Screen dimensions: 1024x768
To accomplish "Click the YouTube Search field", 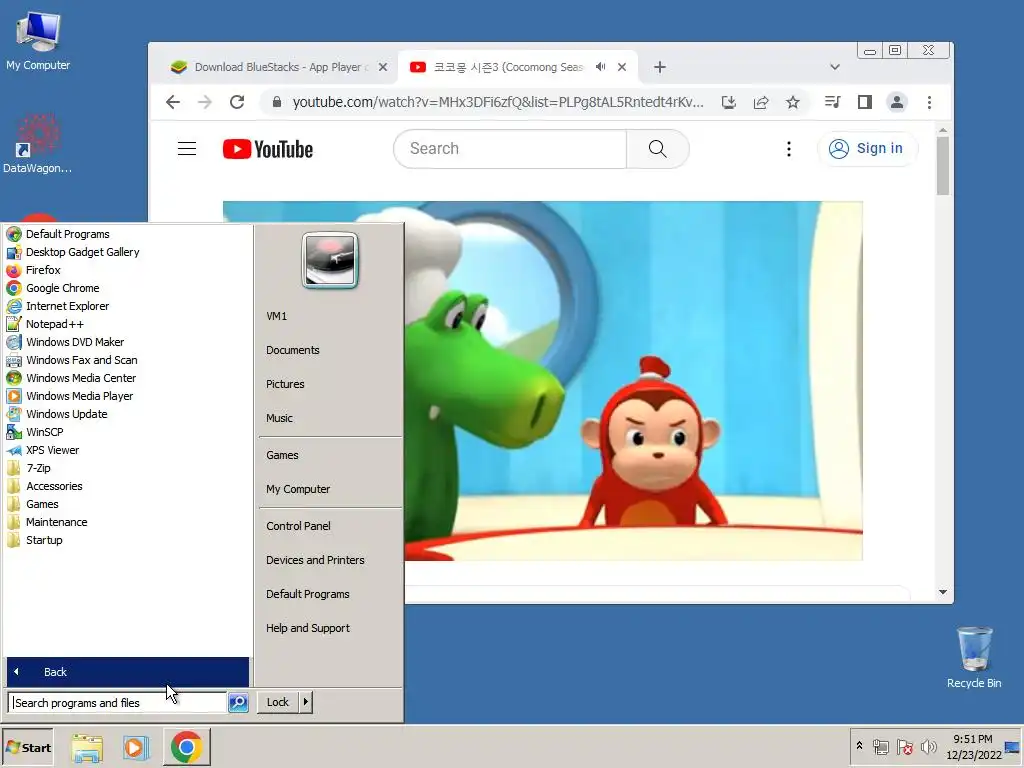I will coord(511,149).
